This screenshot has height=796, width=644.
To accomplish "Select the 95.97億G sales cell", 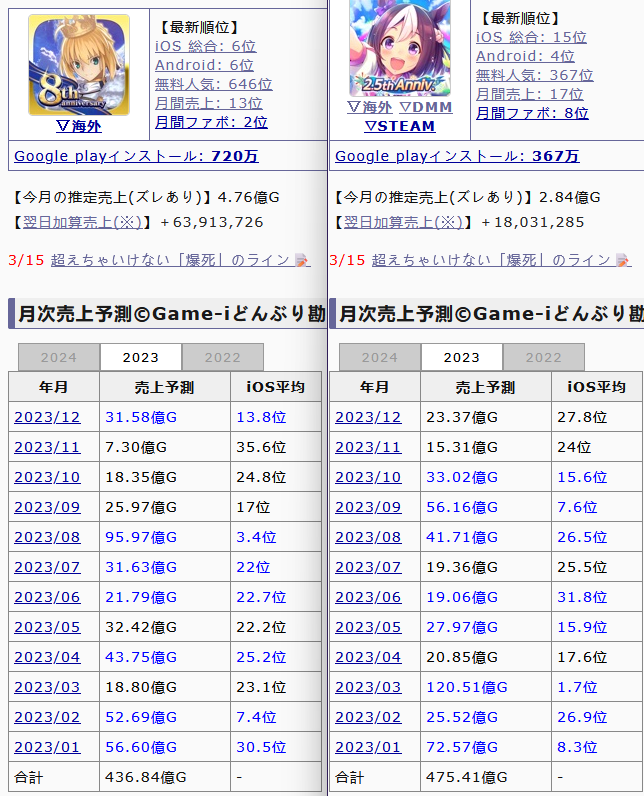I will click(x=165, y=537).
